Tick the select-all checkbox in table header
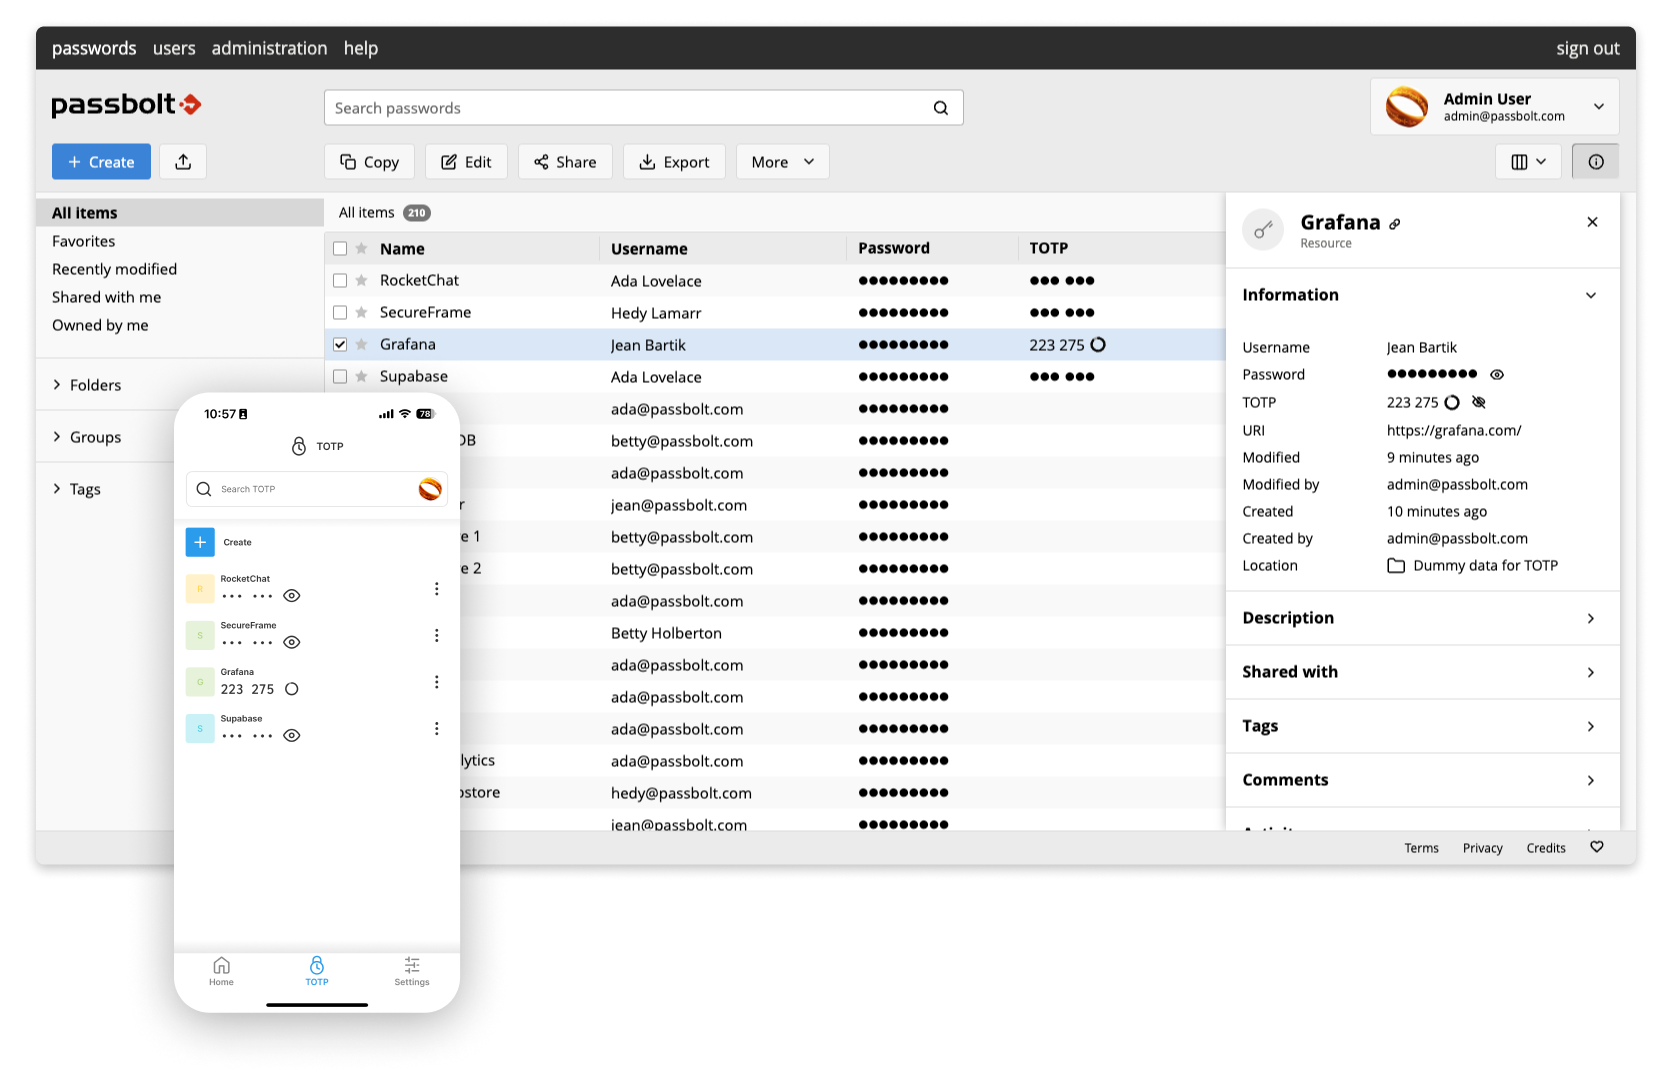 340,249
